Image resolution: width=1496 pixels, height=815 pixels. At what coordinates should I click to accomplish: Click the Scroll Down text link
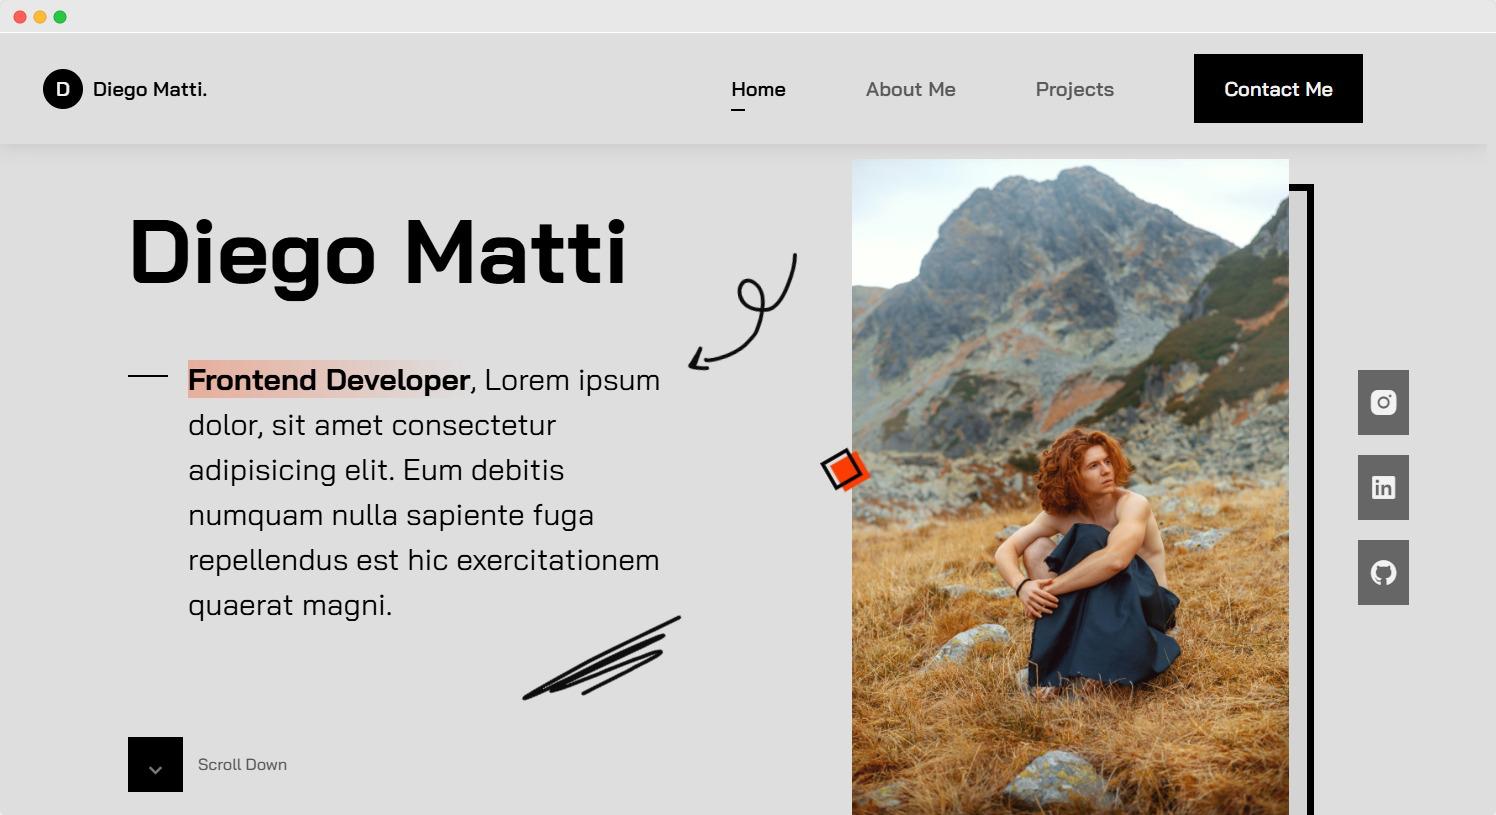pyautogui.click(x=242, y=764)
